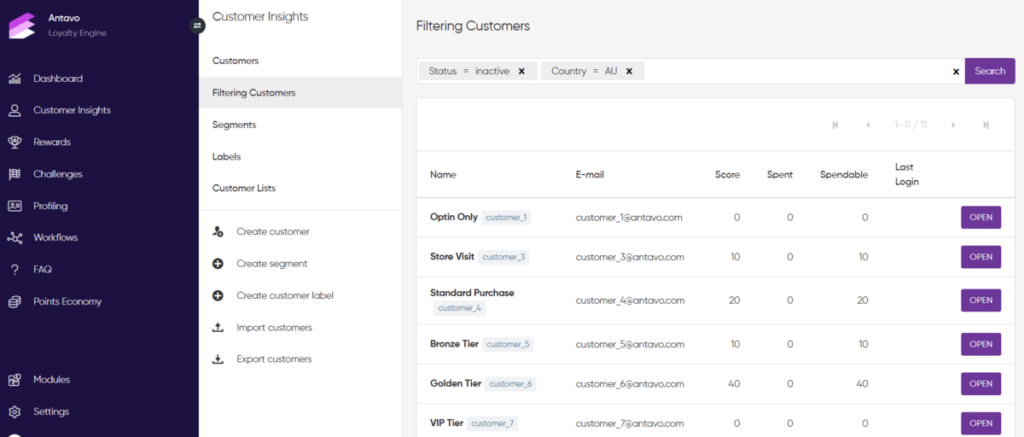This screenshot has height=437, width=1024.
Task: Go to the next page of results
Action: 953,125
